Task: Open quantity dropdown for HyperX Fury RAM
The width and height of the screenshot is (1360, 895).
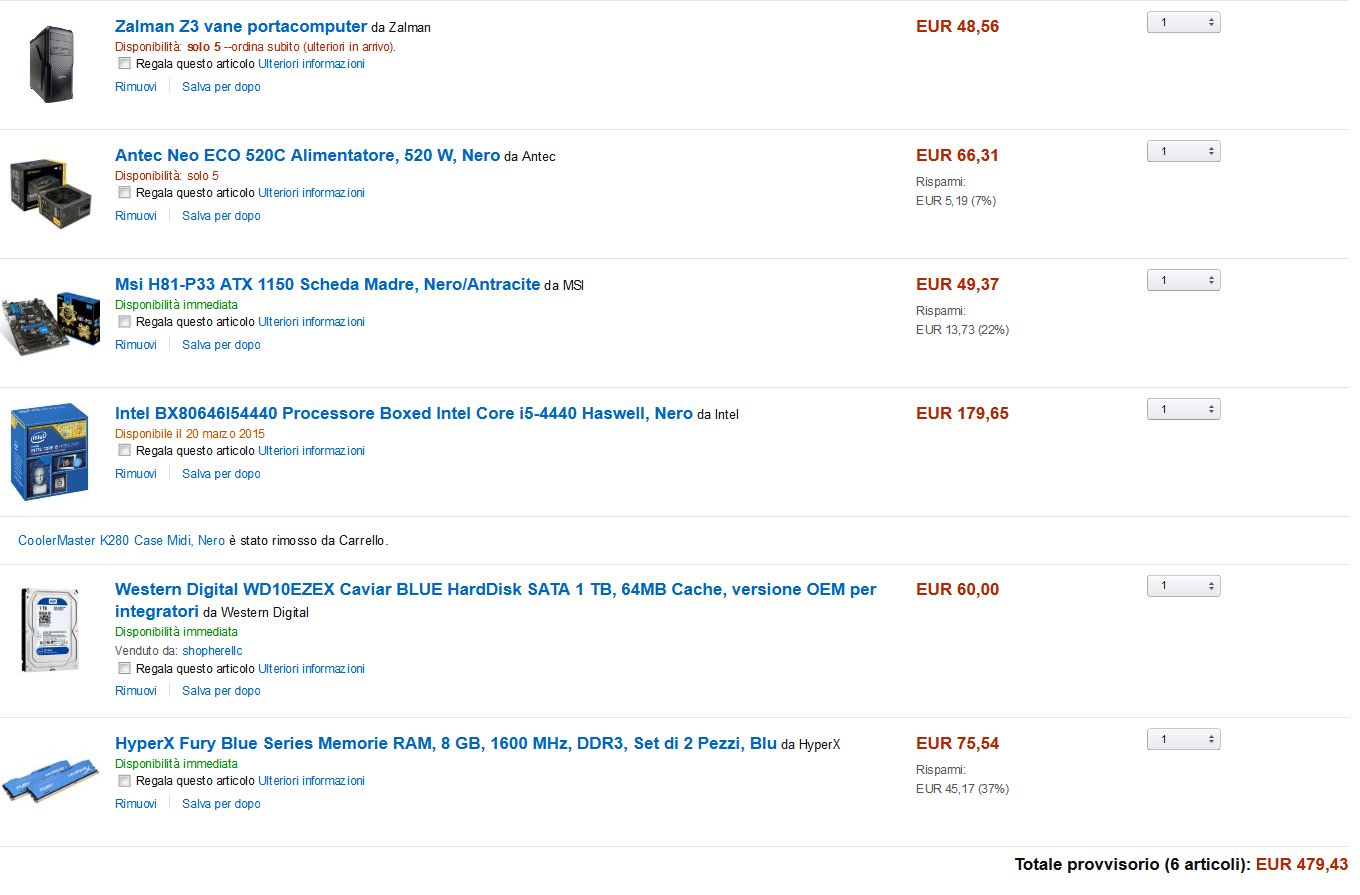Action: pyautogui.click(x=1183, y=739)
